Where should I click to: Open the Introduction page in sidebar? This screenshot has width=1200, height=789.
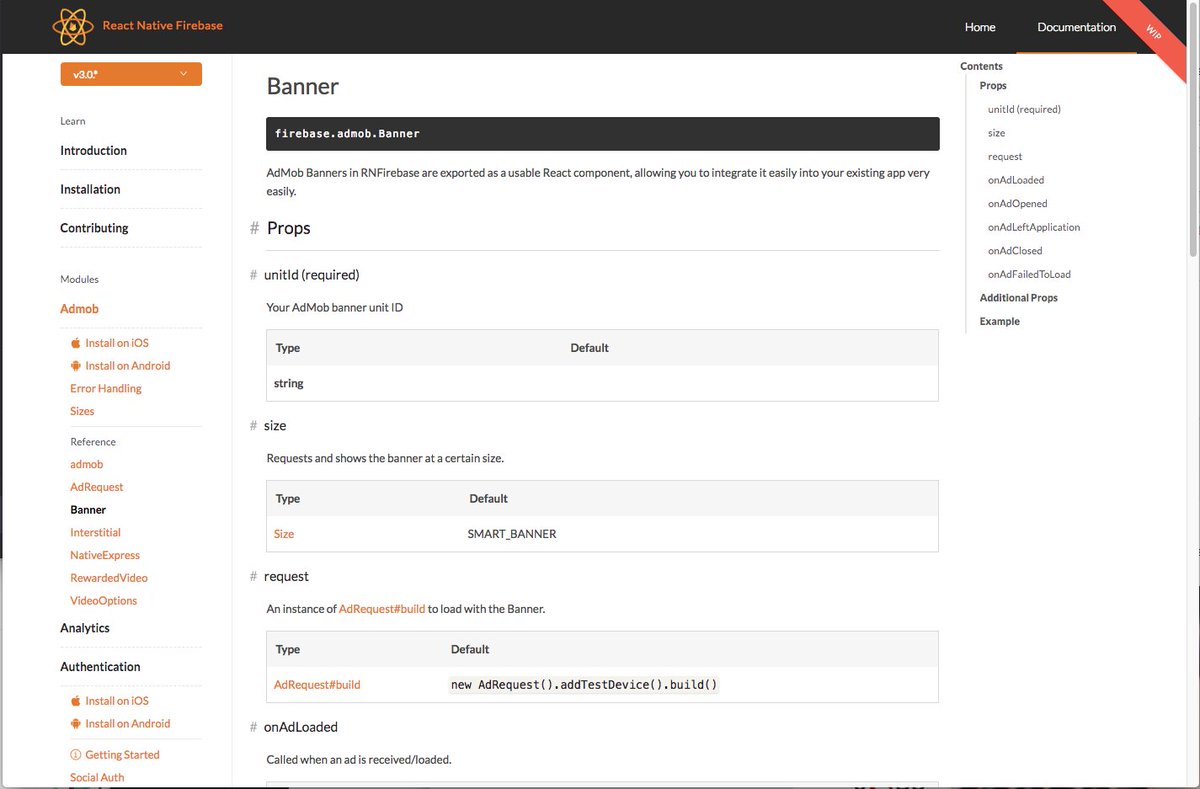tap(93, 151)
